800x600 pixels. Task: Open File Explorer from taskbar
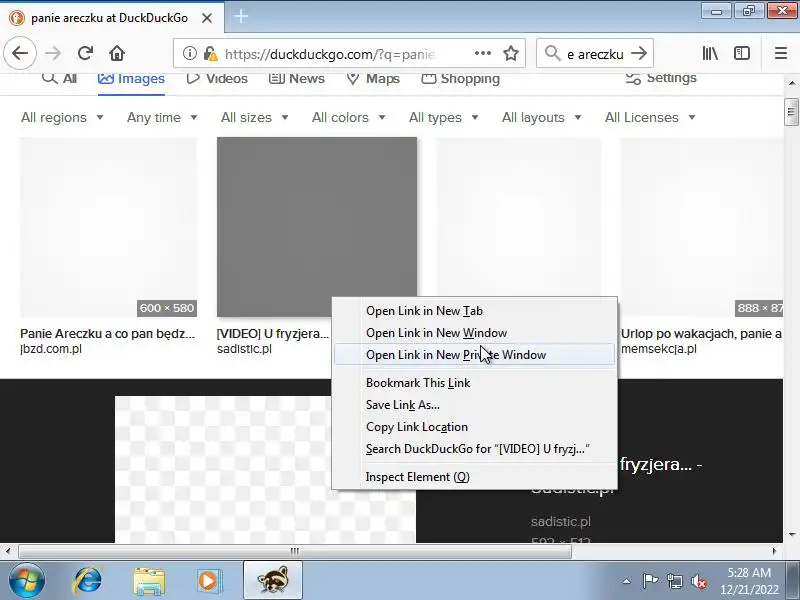point(149,581)
